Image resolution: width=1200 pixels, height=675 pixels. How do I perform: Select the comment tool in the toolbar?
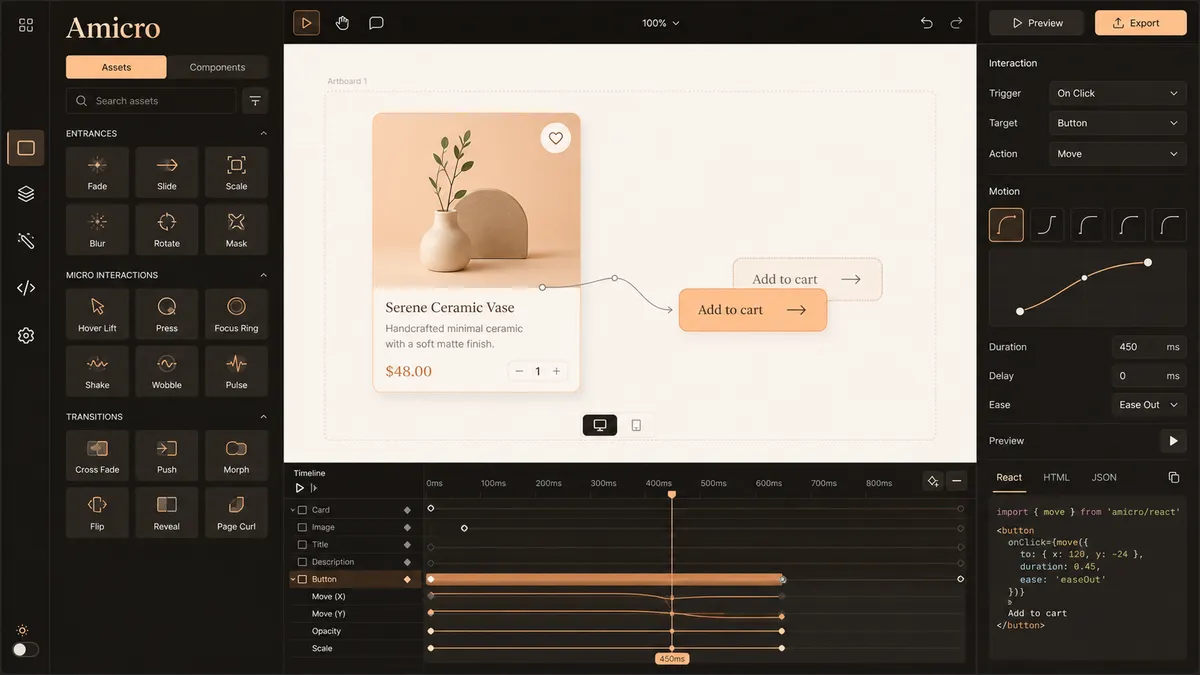[376, 23]
